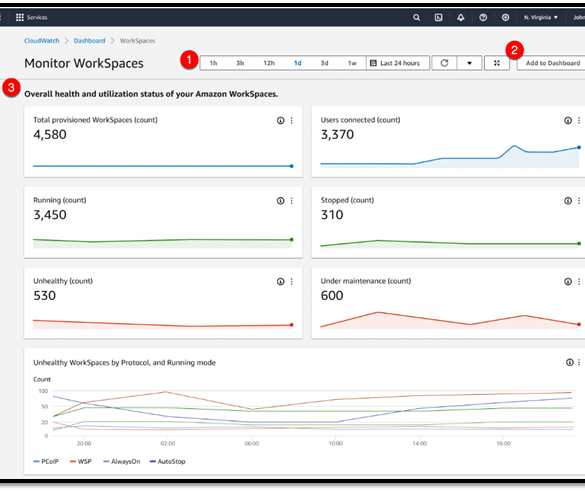This screenshot has height=492, width=585.
Task: Open the help question mark icon
Action: [x=483, y=18]
